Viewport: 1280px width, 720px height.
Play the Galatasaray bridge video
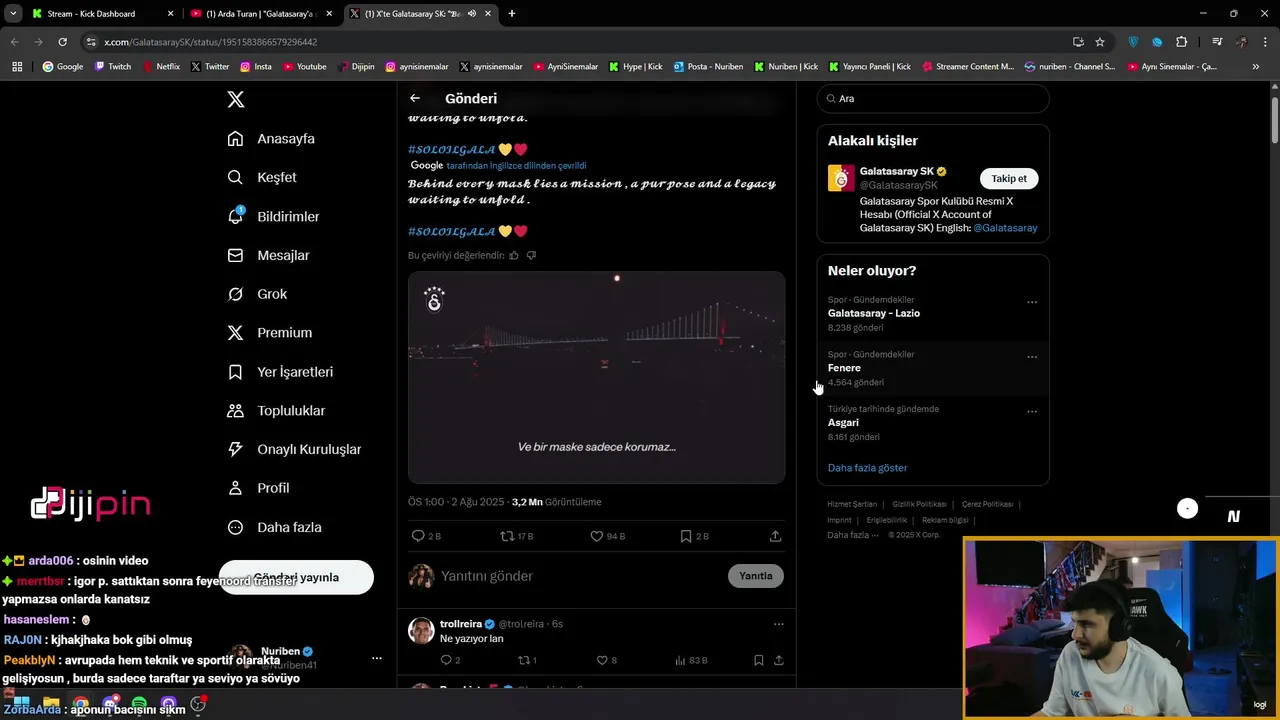click(x=596, y=377)
